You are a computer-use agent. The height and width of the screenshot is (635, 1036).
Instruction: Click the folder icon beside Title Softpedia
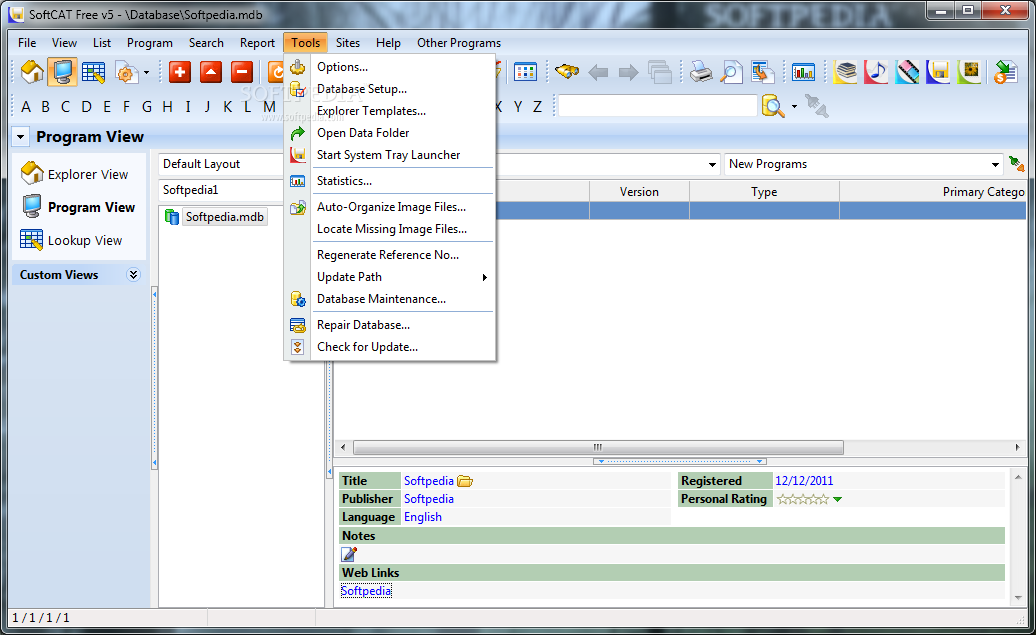[x=465, y=481]
